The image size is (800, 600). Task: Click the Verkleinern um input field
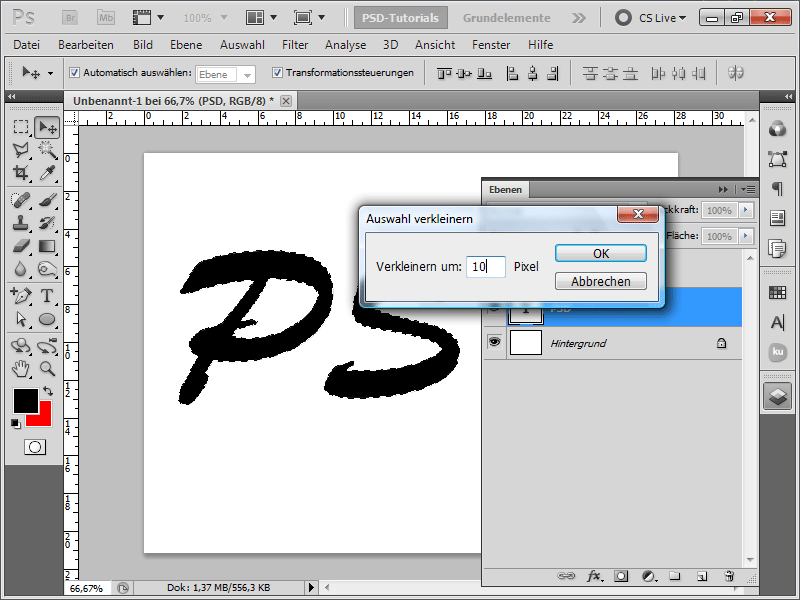pyautogui.click(x=486, y=266)
